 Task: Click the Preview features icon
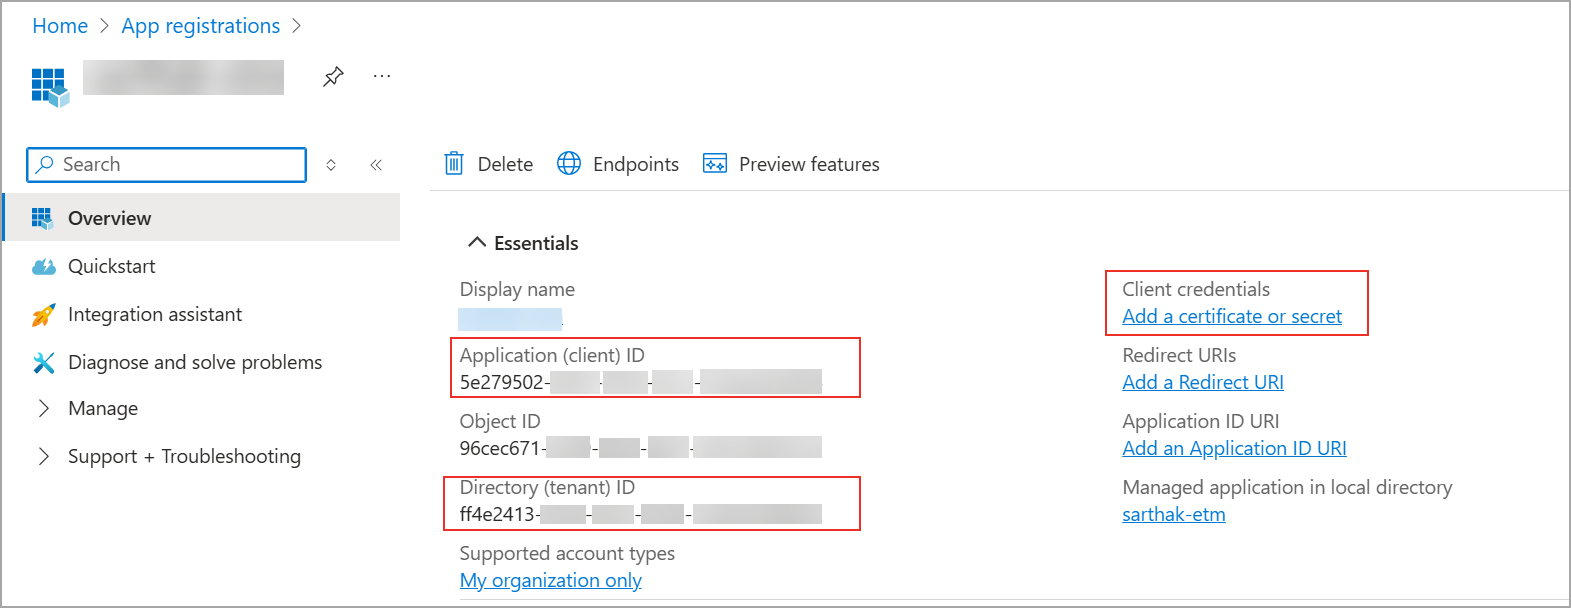point(715,164)
